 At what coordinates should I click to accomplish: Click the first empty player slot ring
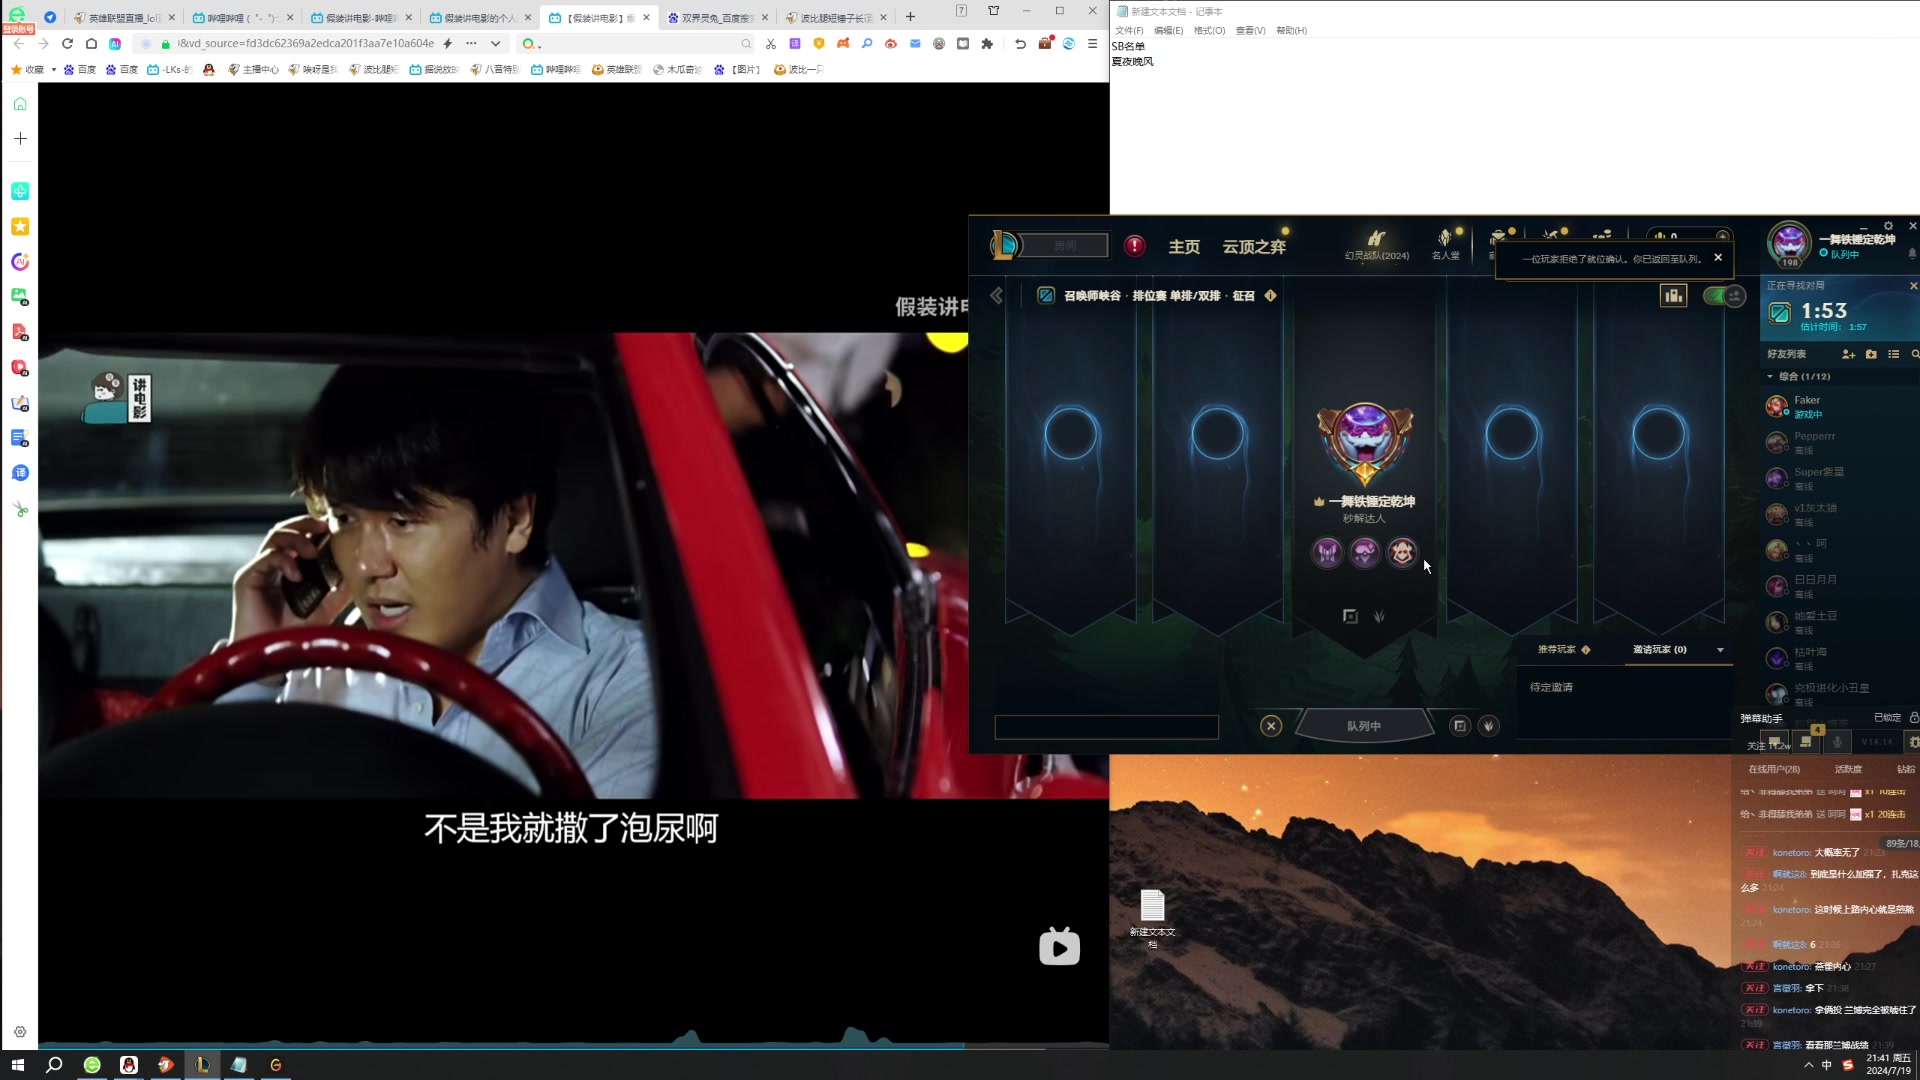[x=1070, y=434]
